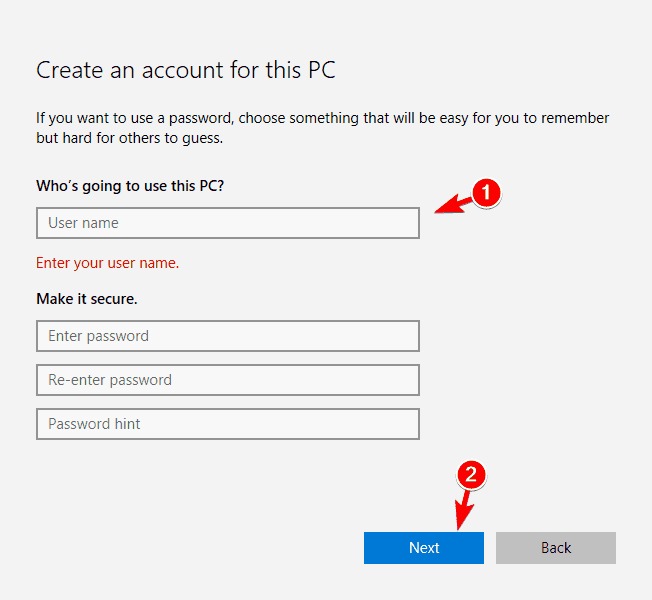Click the "but hard for others to guess." line
Screen dimensions: 652x600
[129, 138]
